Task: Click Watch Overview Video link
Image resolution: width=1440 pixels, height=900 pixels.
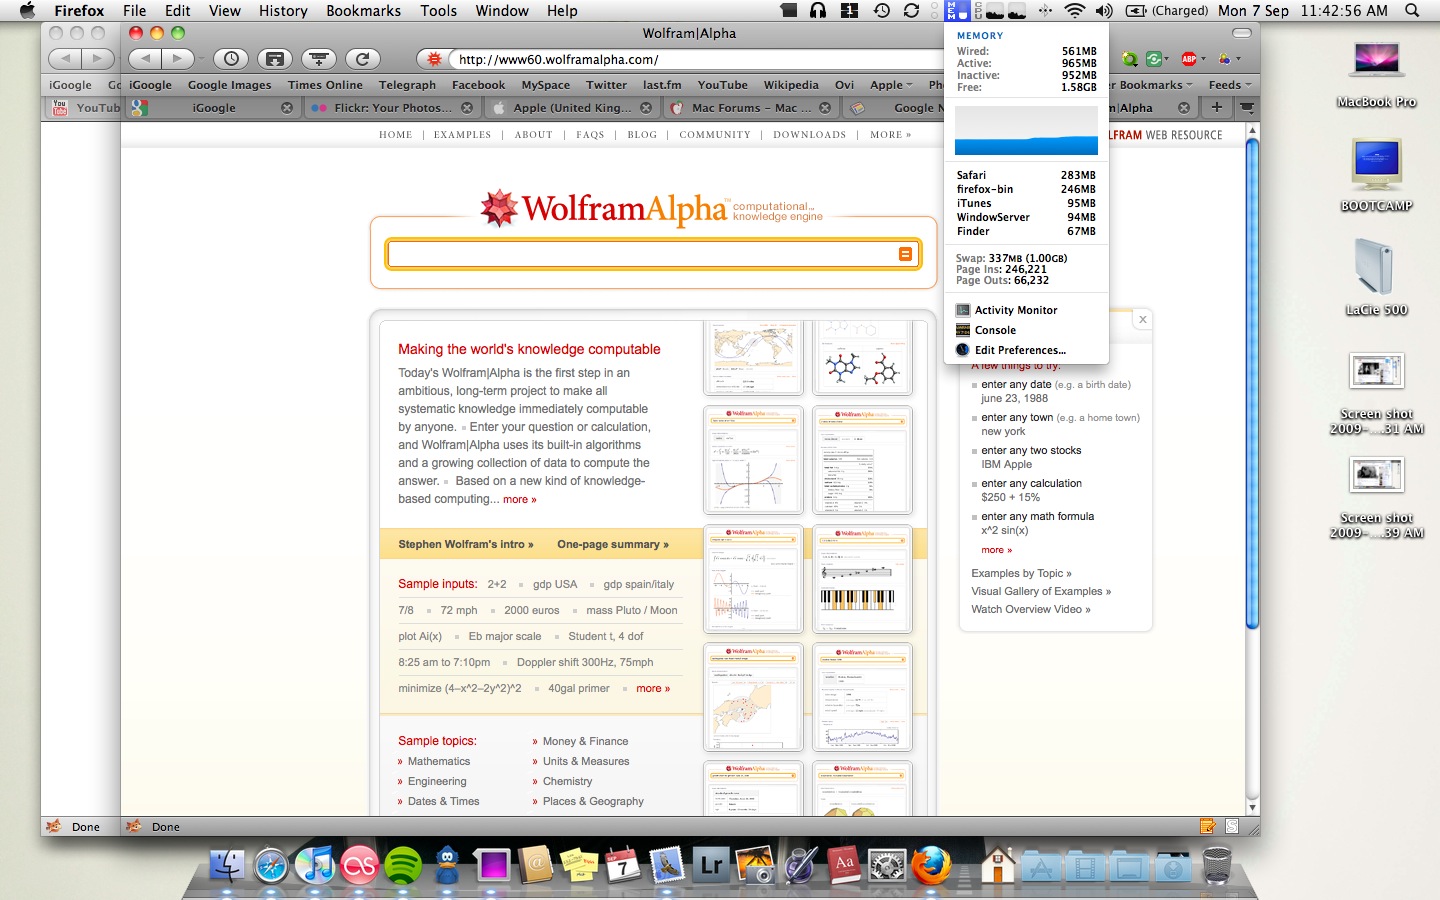Action: click(1031, 609)
